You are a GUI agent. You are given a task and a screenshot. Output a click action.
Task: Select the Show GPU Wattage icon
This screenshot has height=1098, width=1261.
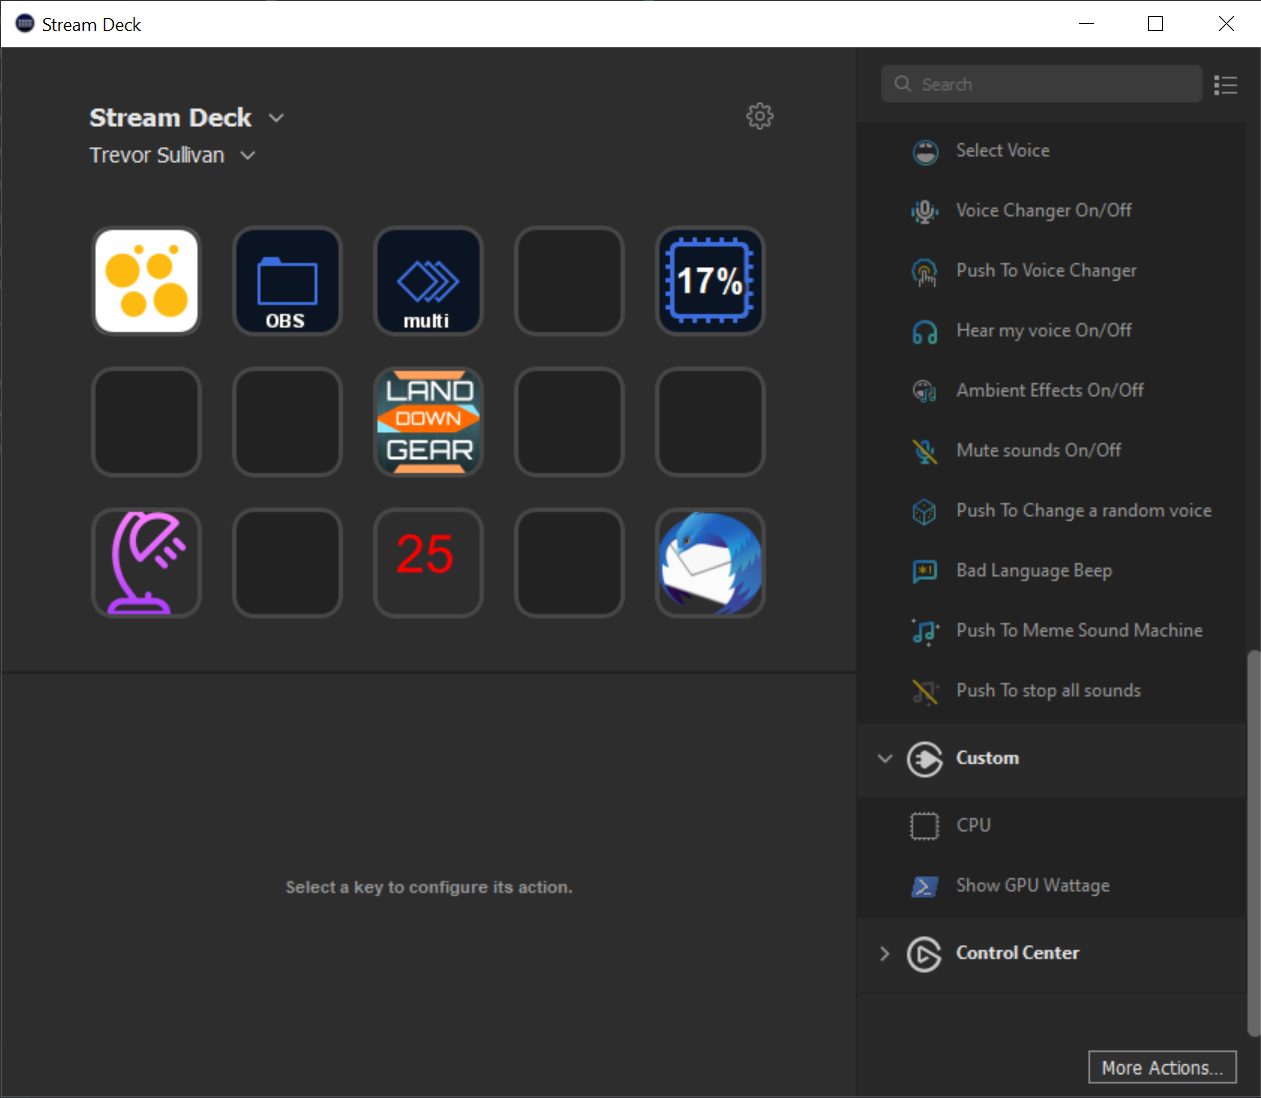925,886
